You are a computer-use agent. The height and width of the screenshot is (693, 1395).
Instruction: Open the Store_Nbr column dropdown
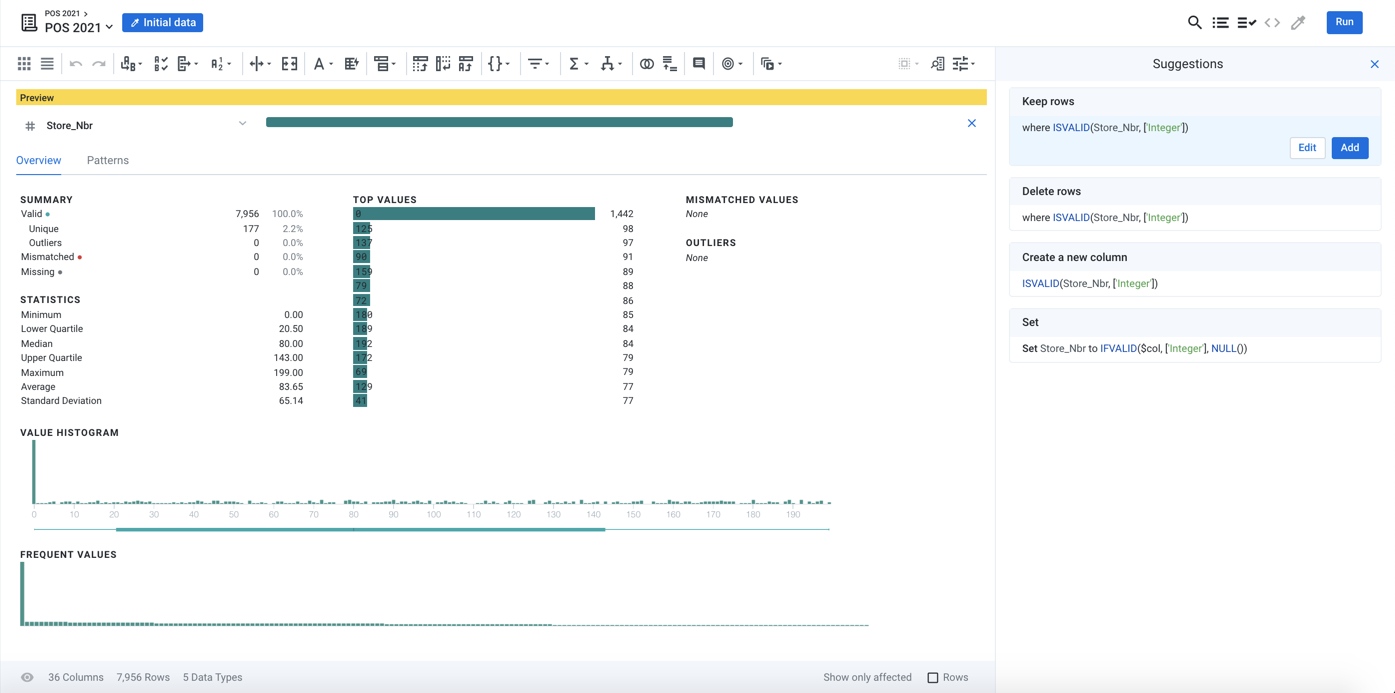tap(242, 124)
